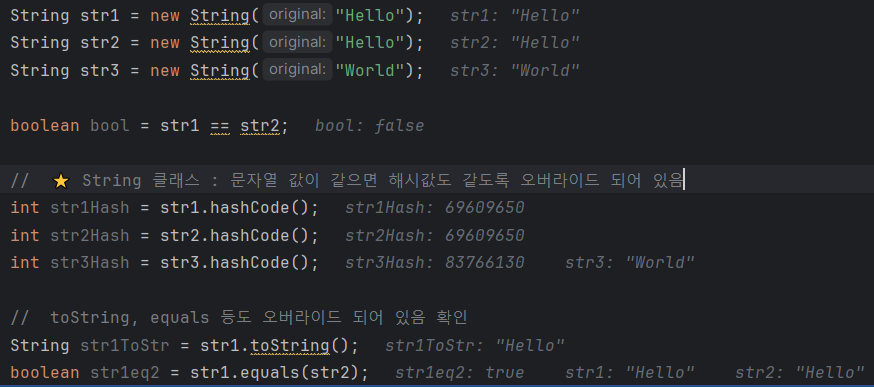Click the underlined str2 operand in the comparison
The width and height of the screenshot is (874, 387).
(x=260, y=126)
